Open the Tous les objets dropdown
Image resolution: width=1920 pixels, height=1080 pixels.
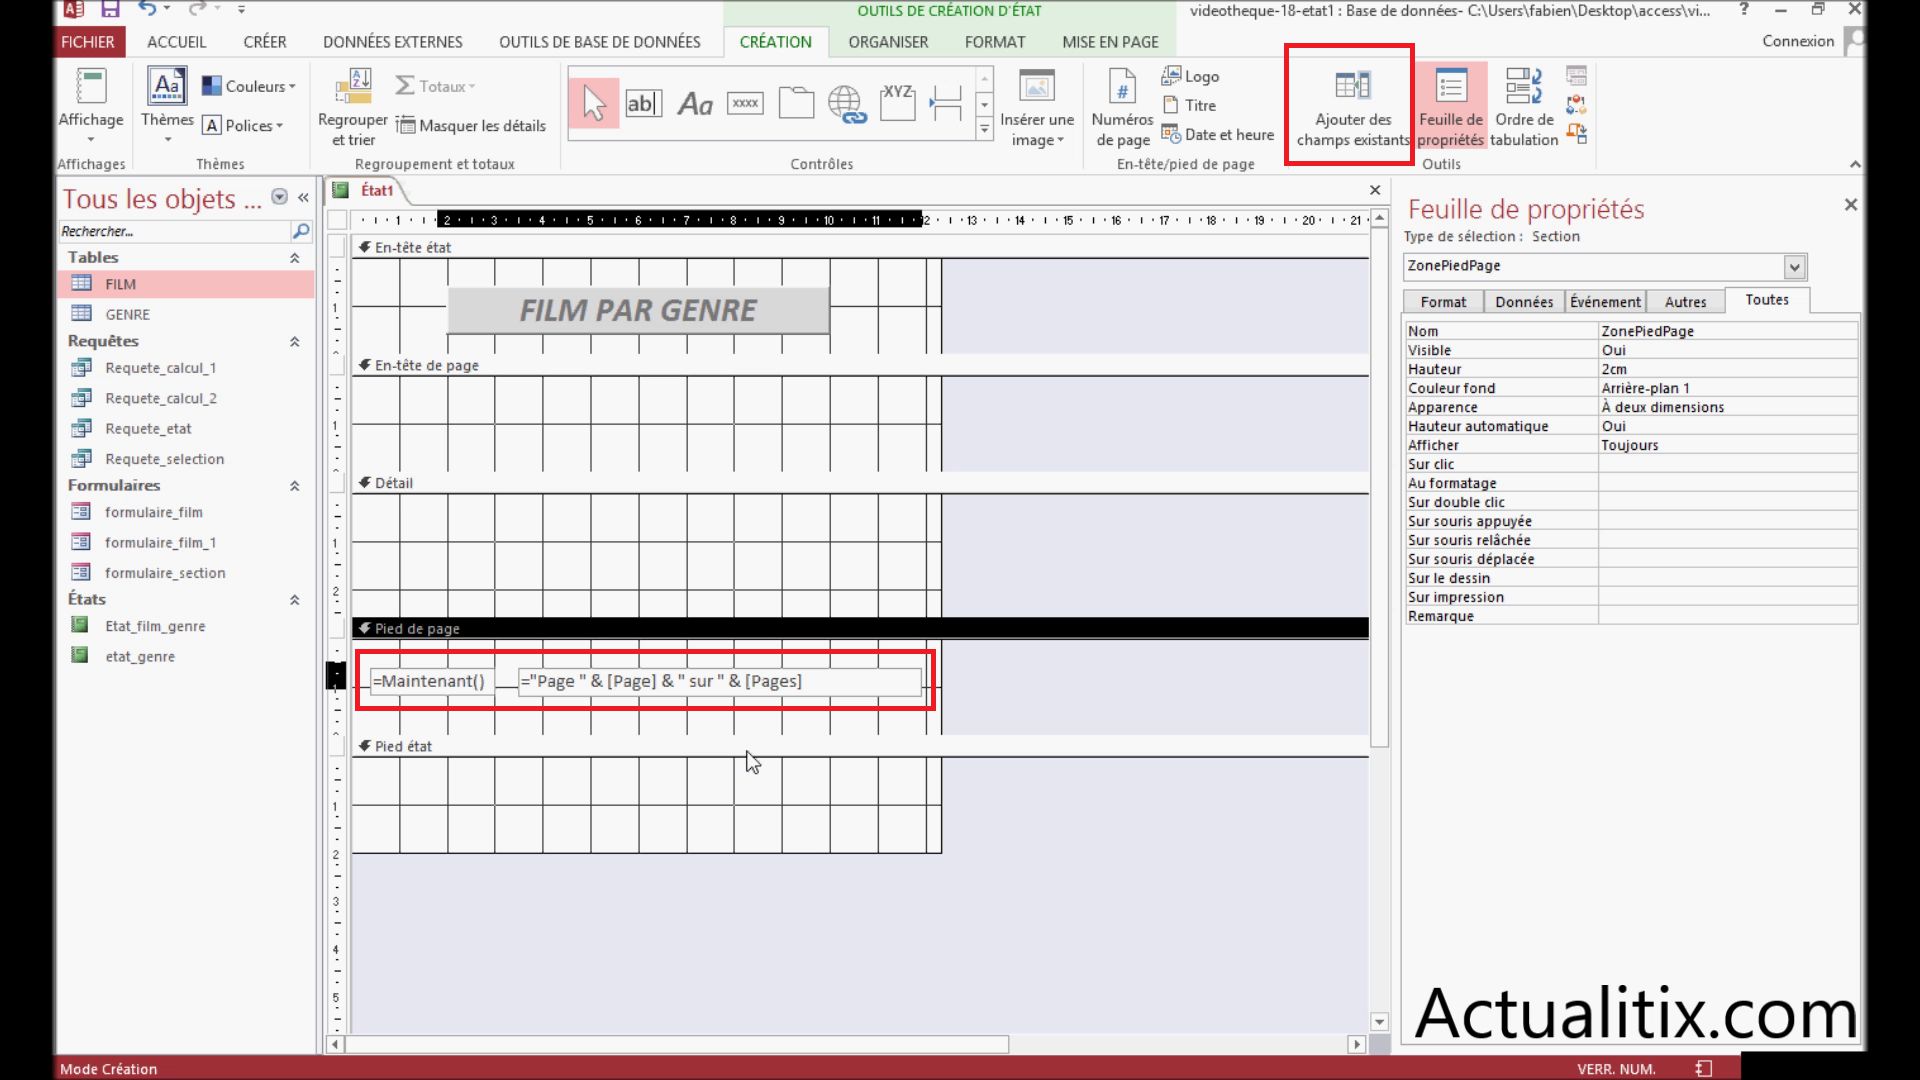point(280,198)
